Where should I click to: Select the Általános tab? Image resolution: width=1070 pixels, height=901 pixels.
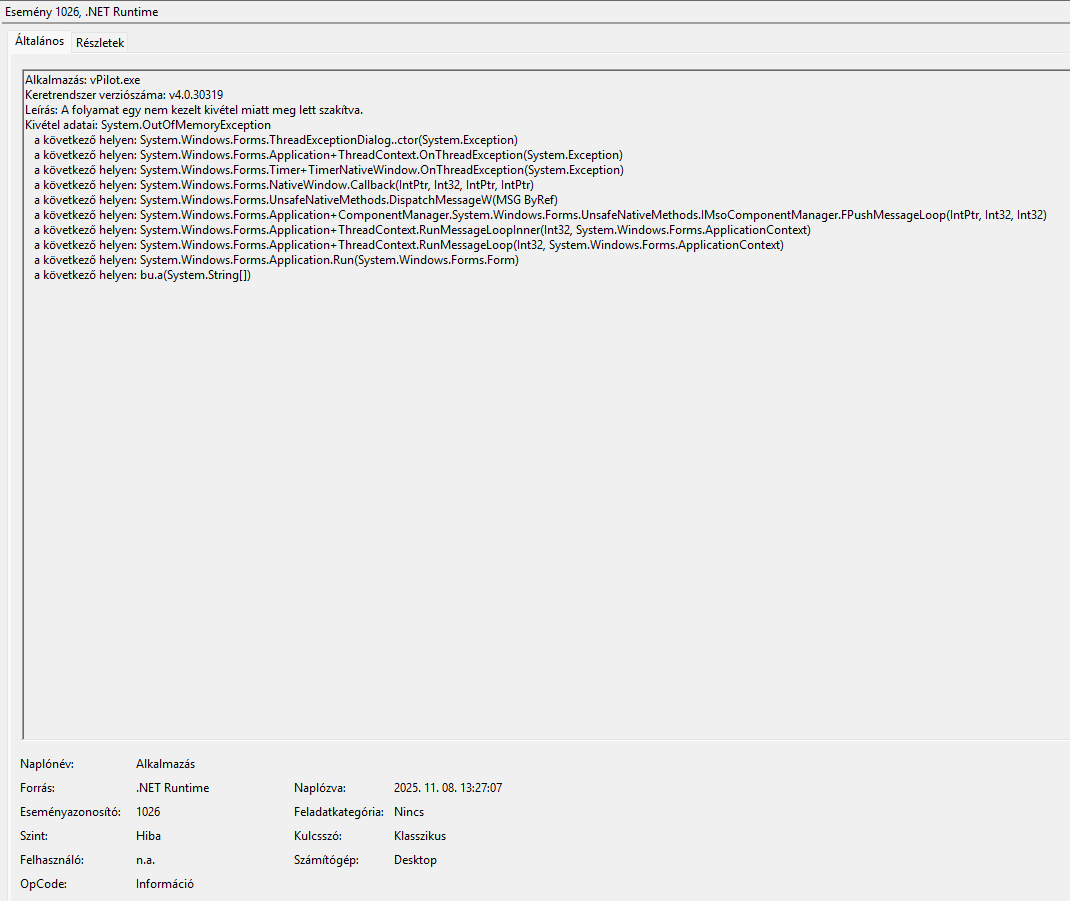(x=40, y=42)
